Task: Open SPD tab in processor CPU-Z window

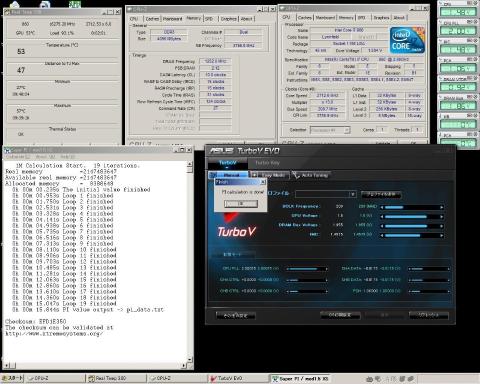Action: point(362,18)
